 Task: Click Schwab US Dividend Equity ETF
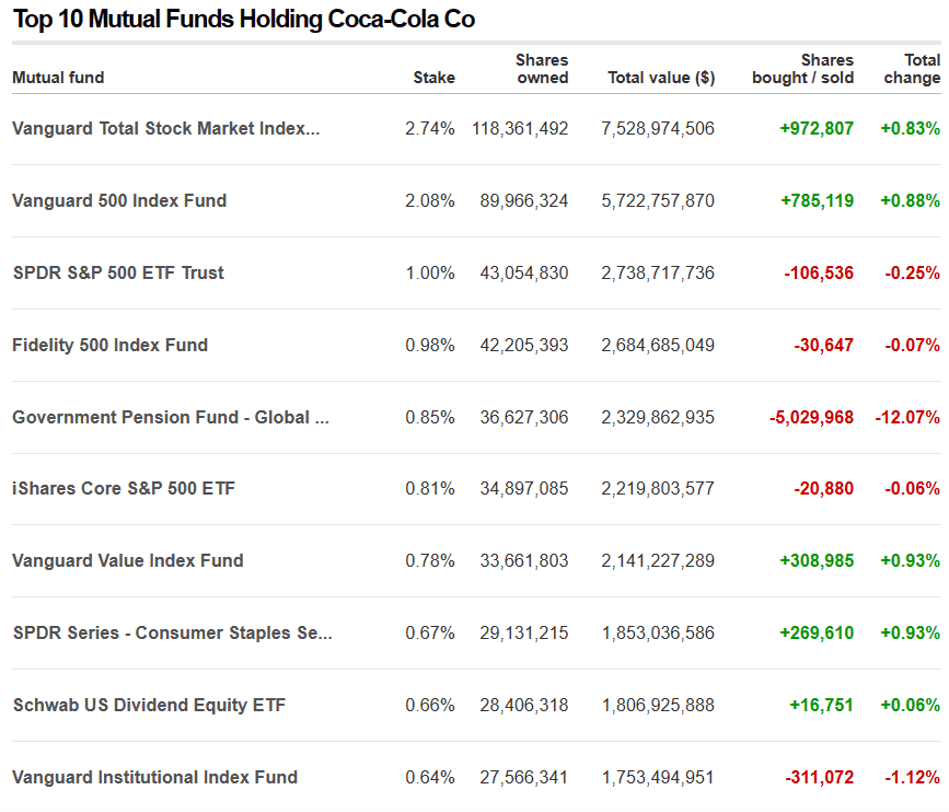coord(149,705)
